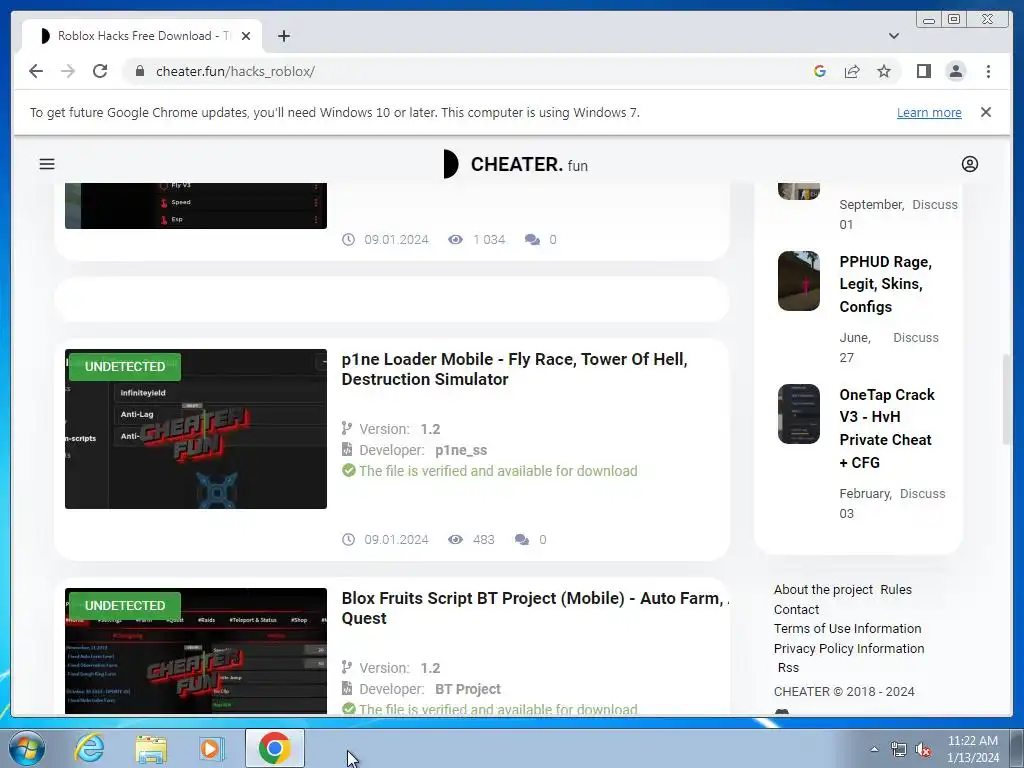Open Contact footer link

796,609
